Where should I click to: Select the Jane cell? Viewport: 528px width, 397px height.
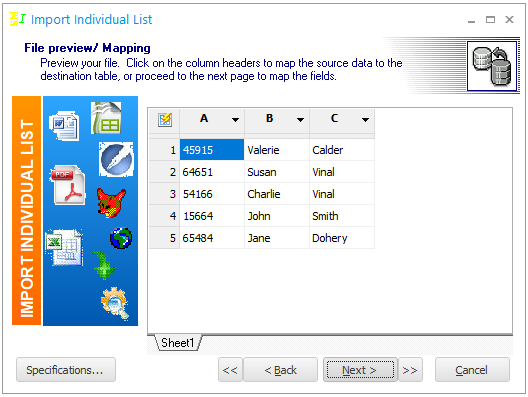coord(277,238)
